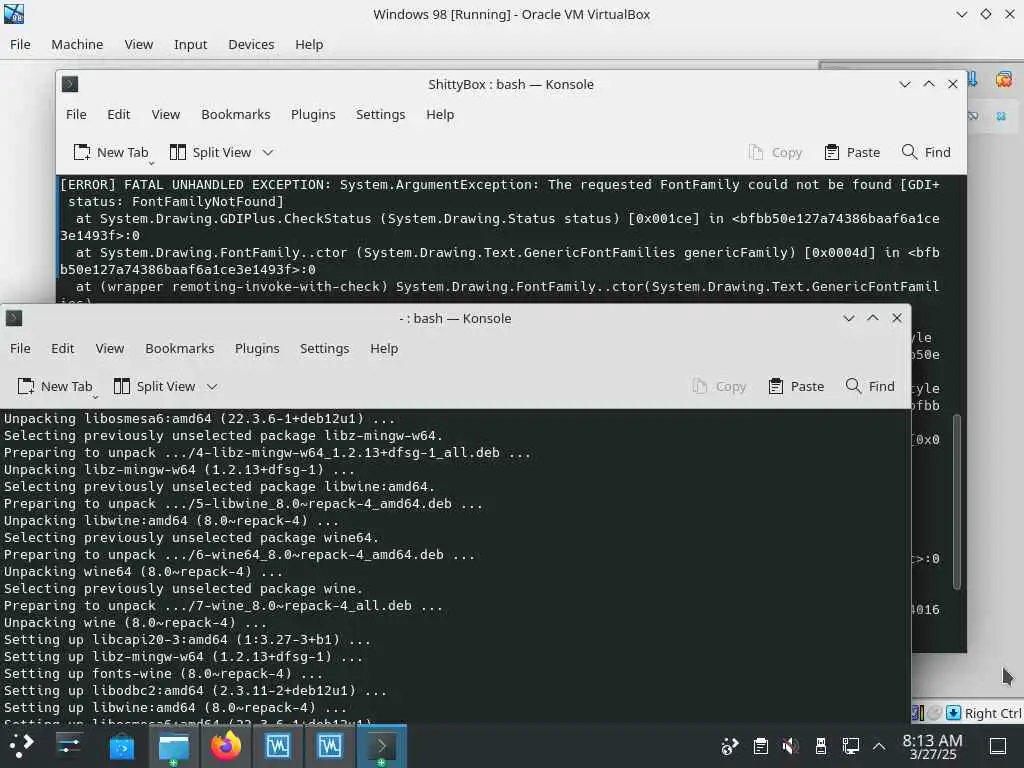Switch to first VirtualBox taskbar entry

tap(278, 746)
